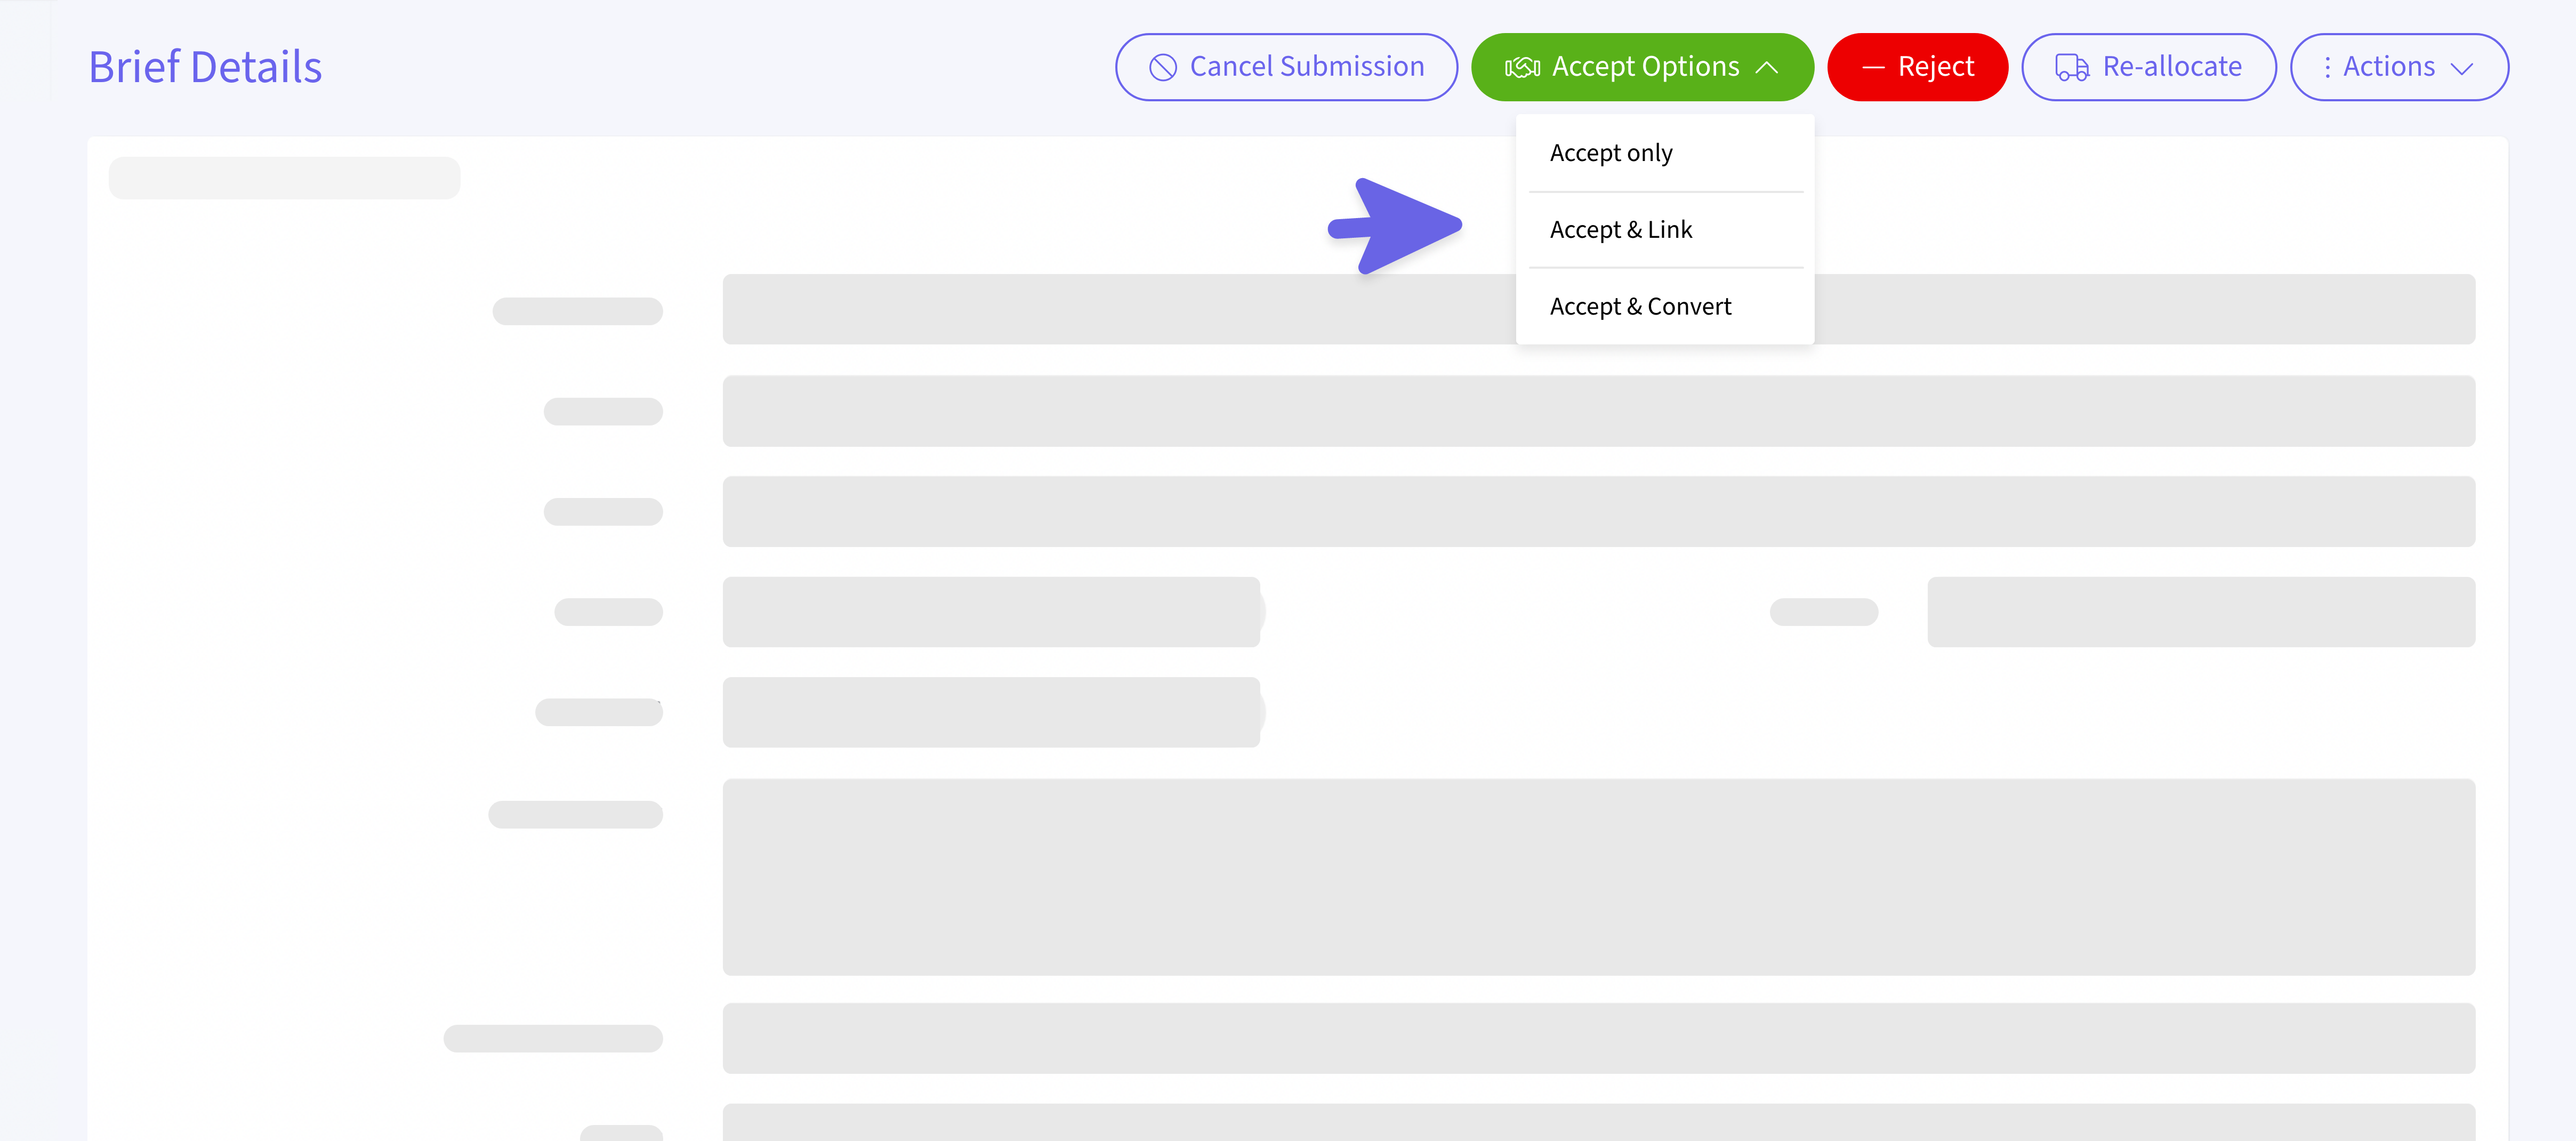Click the truck icon on Re-allocate
2576x1141 pixels.
point(2071,67)
